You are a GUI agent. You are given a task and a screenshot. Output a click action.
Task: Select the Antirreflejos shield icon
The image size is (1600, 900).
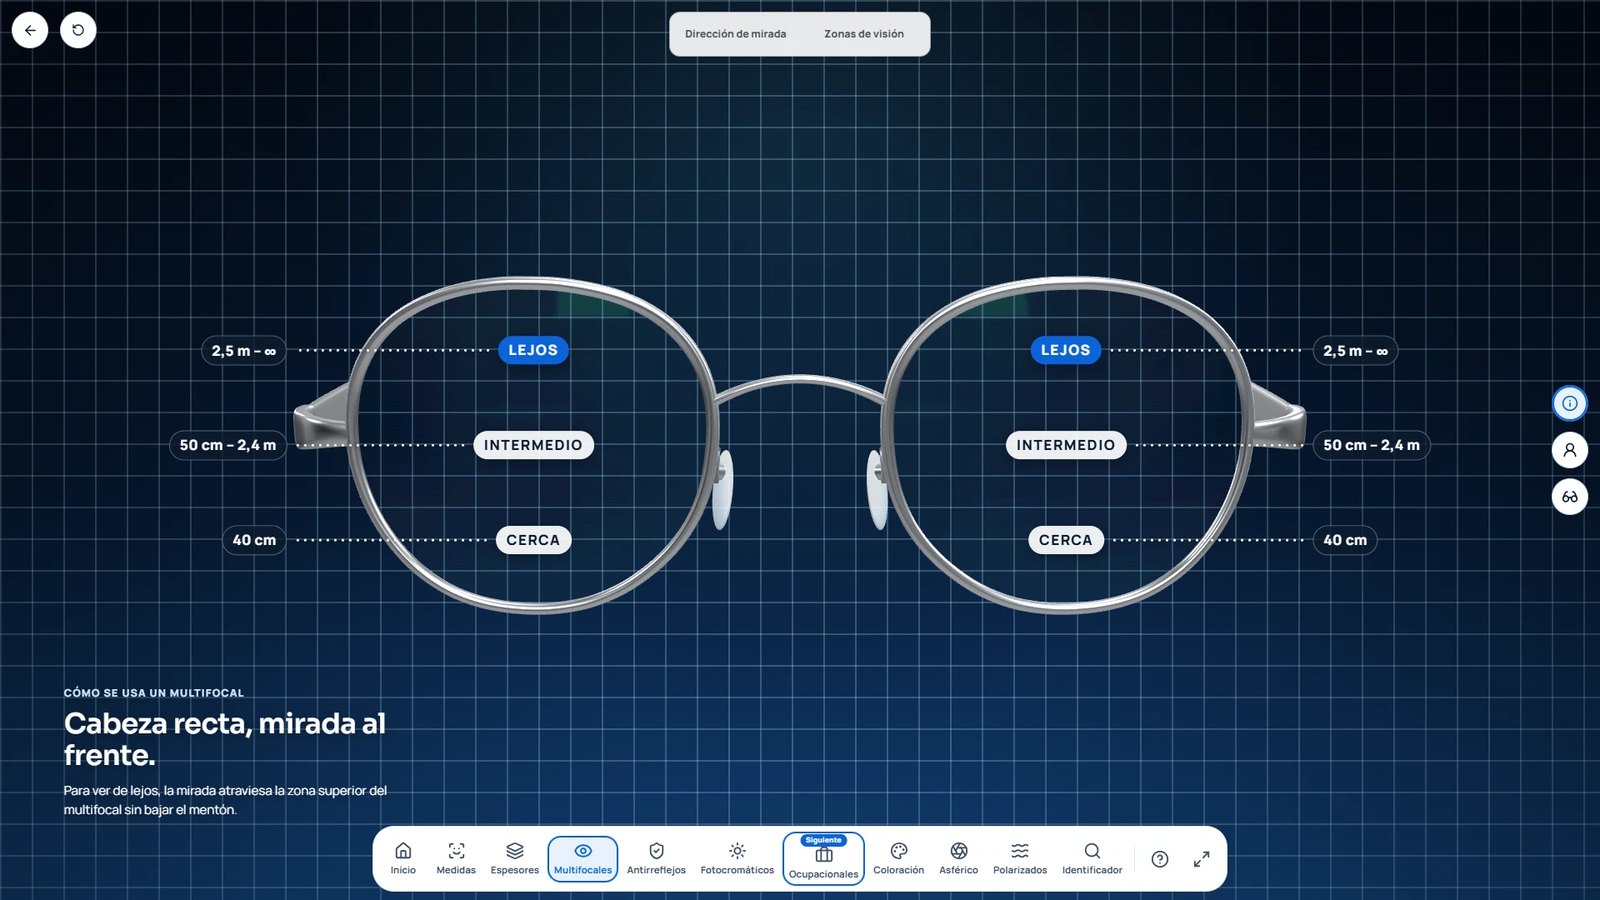pos(656,859)
